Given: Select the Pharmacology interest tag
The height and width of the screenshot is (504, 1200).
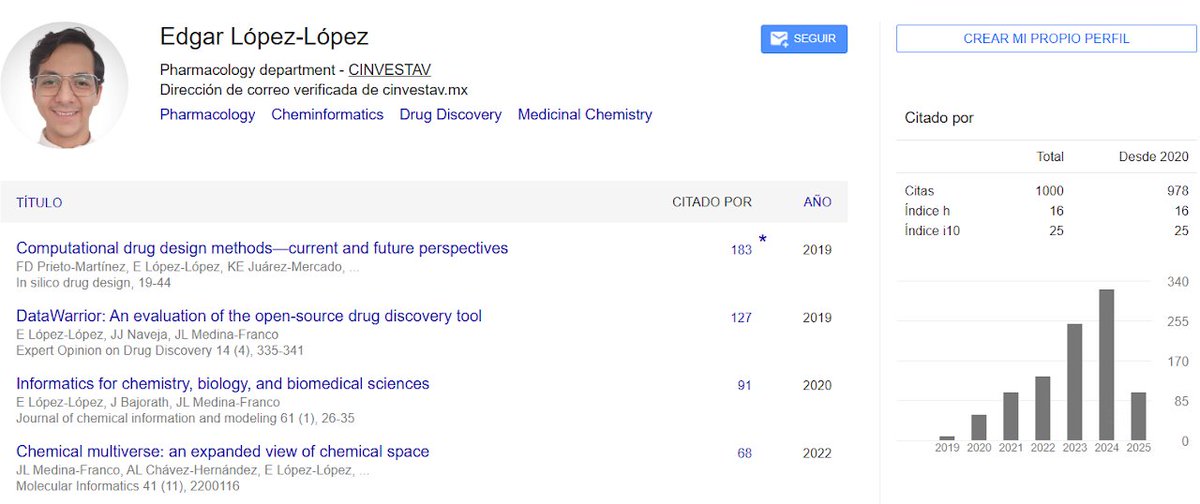Looking at the screenshot, I should coord(207,115).
